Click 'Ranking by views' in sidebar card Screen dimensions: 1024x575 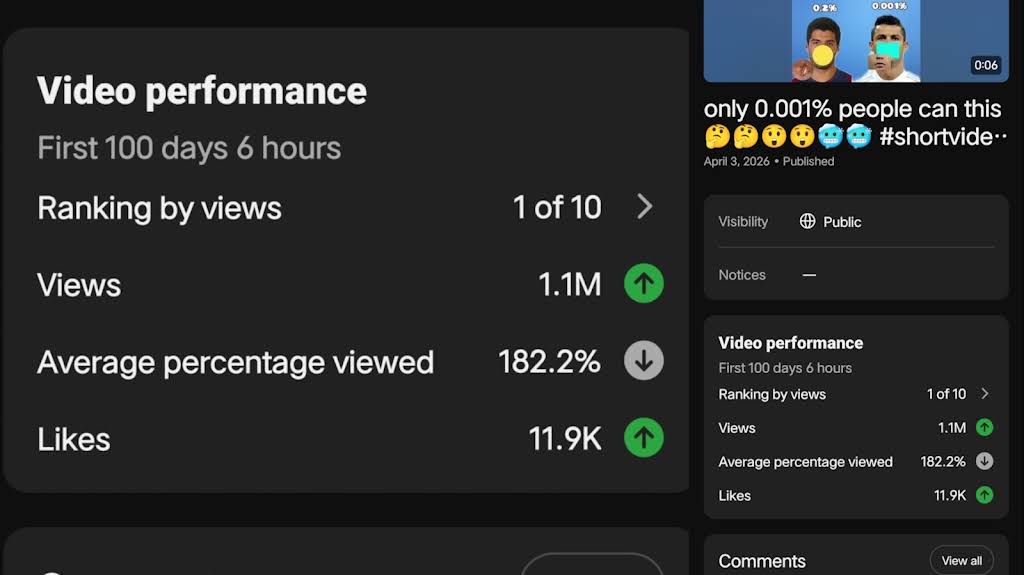click(772, 394)
